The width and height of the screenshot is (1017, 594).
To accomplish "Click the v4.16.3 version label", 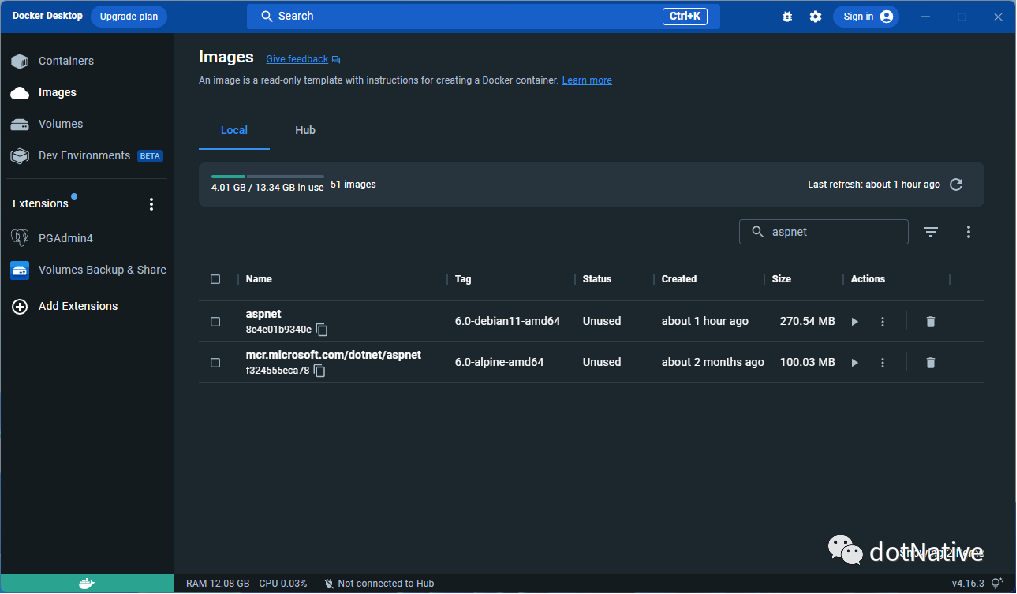I will [x=968, y=584].
